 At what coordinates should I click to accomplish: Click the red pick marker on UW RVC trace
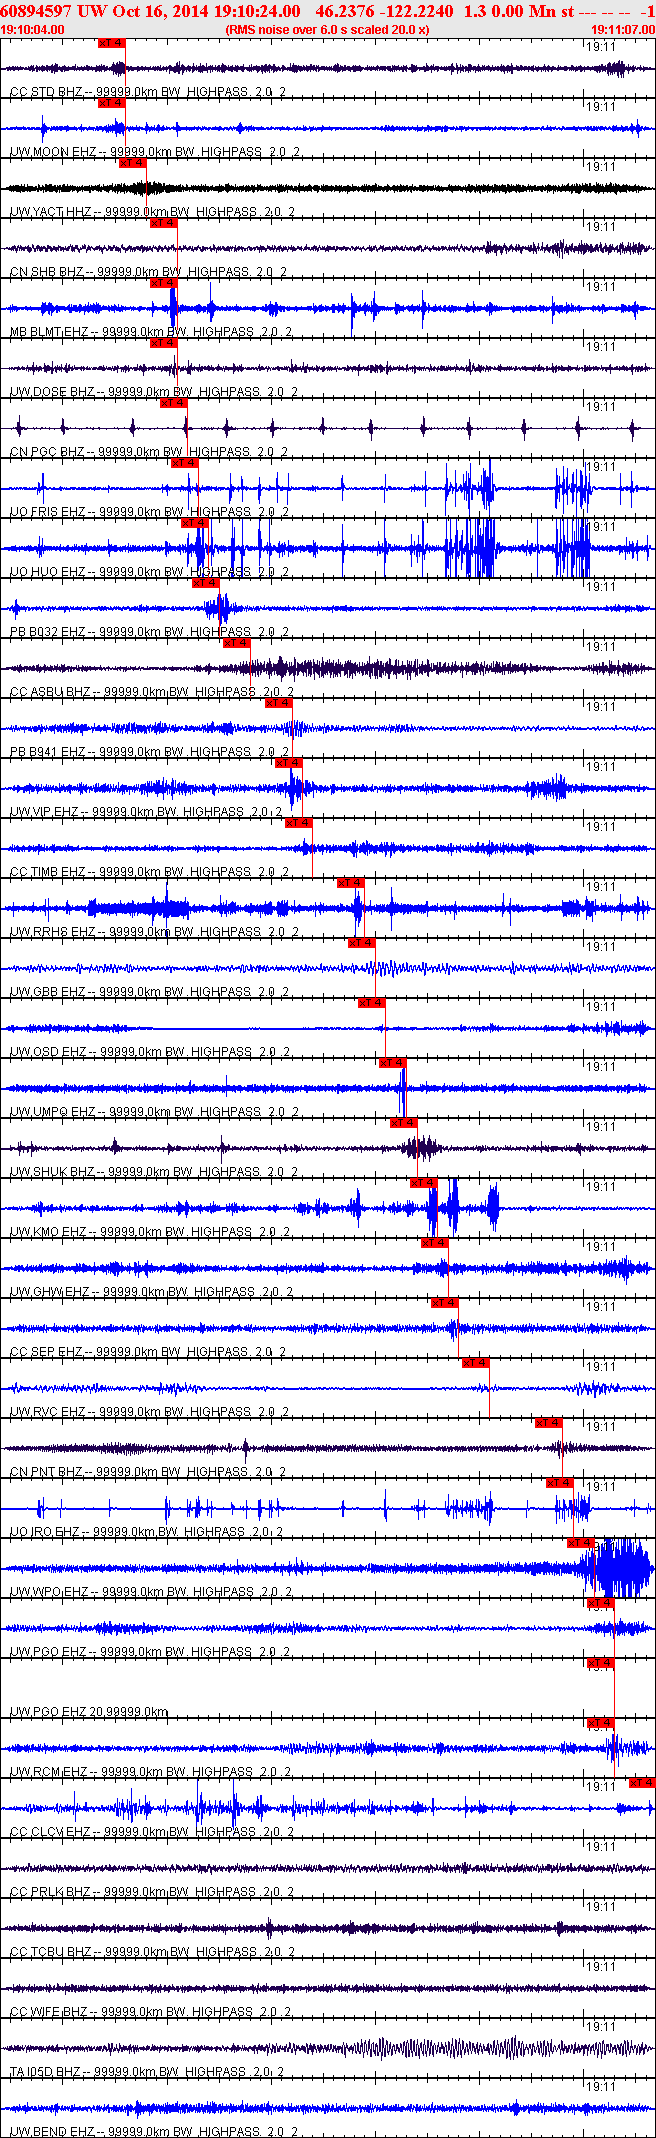(x=476, y=1363)
